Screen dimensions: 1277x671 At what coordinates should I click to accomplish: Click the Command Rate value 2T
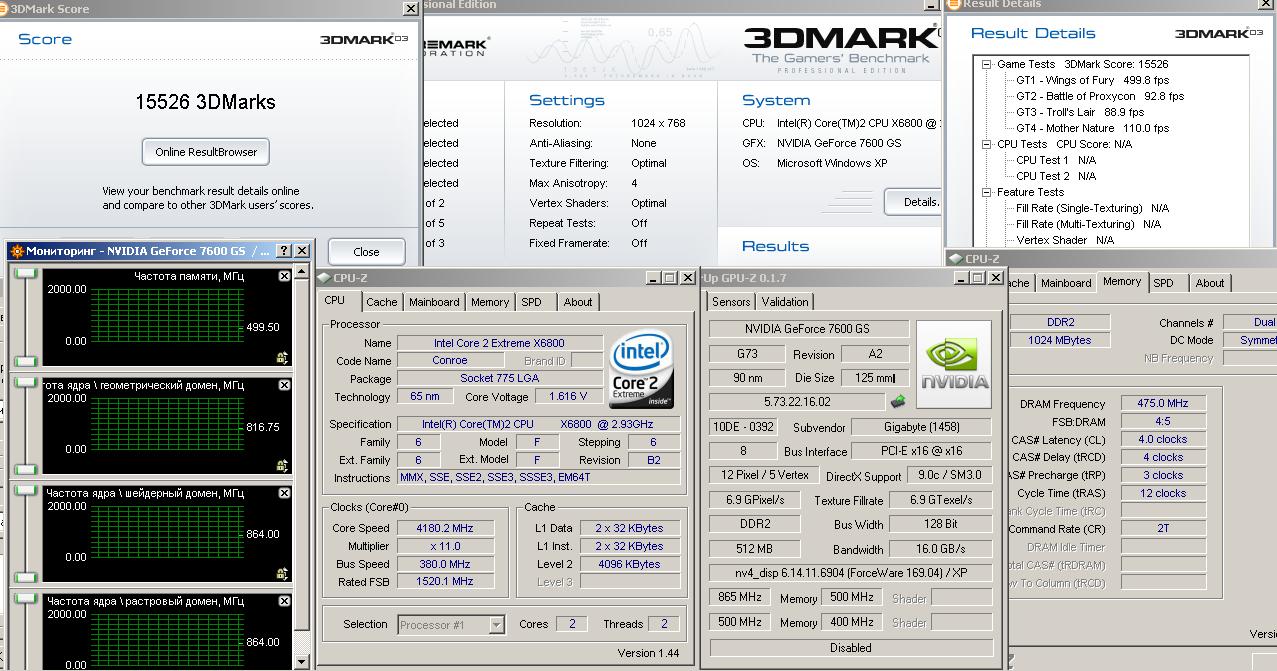point(1163,528)
